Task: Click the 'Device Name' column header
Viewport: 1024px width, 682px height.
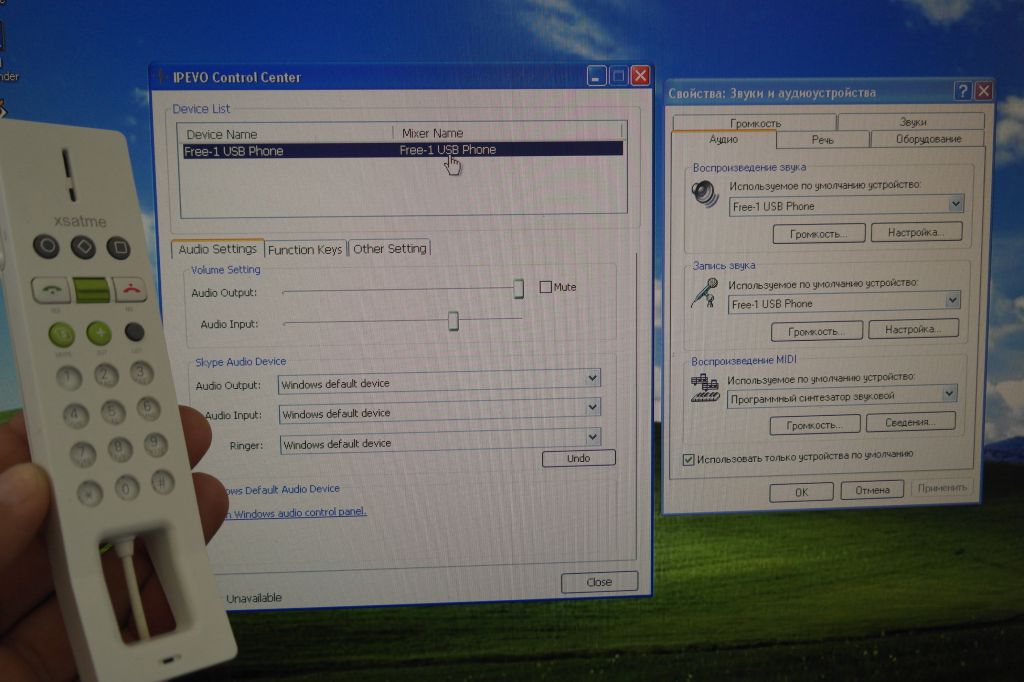Action: click(x=221, y=135)
